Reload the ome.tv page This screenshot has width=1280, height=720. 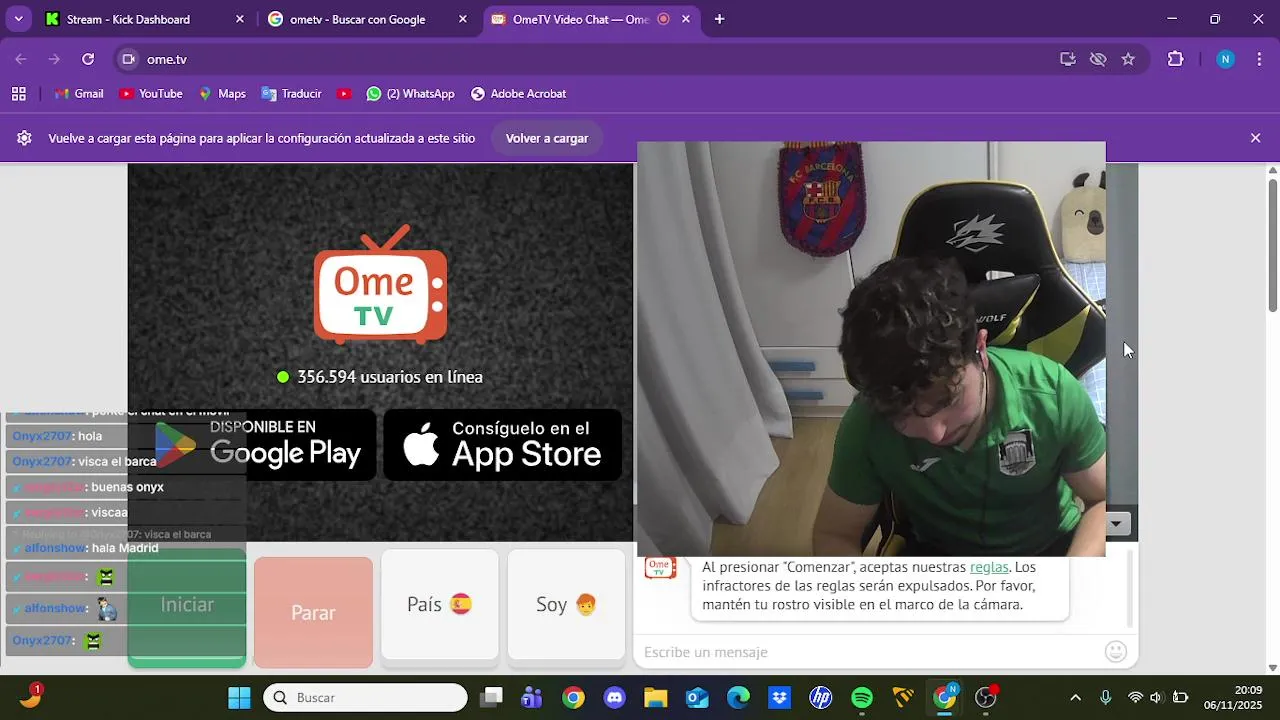[88, 59]
